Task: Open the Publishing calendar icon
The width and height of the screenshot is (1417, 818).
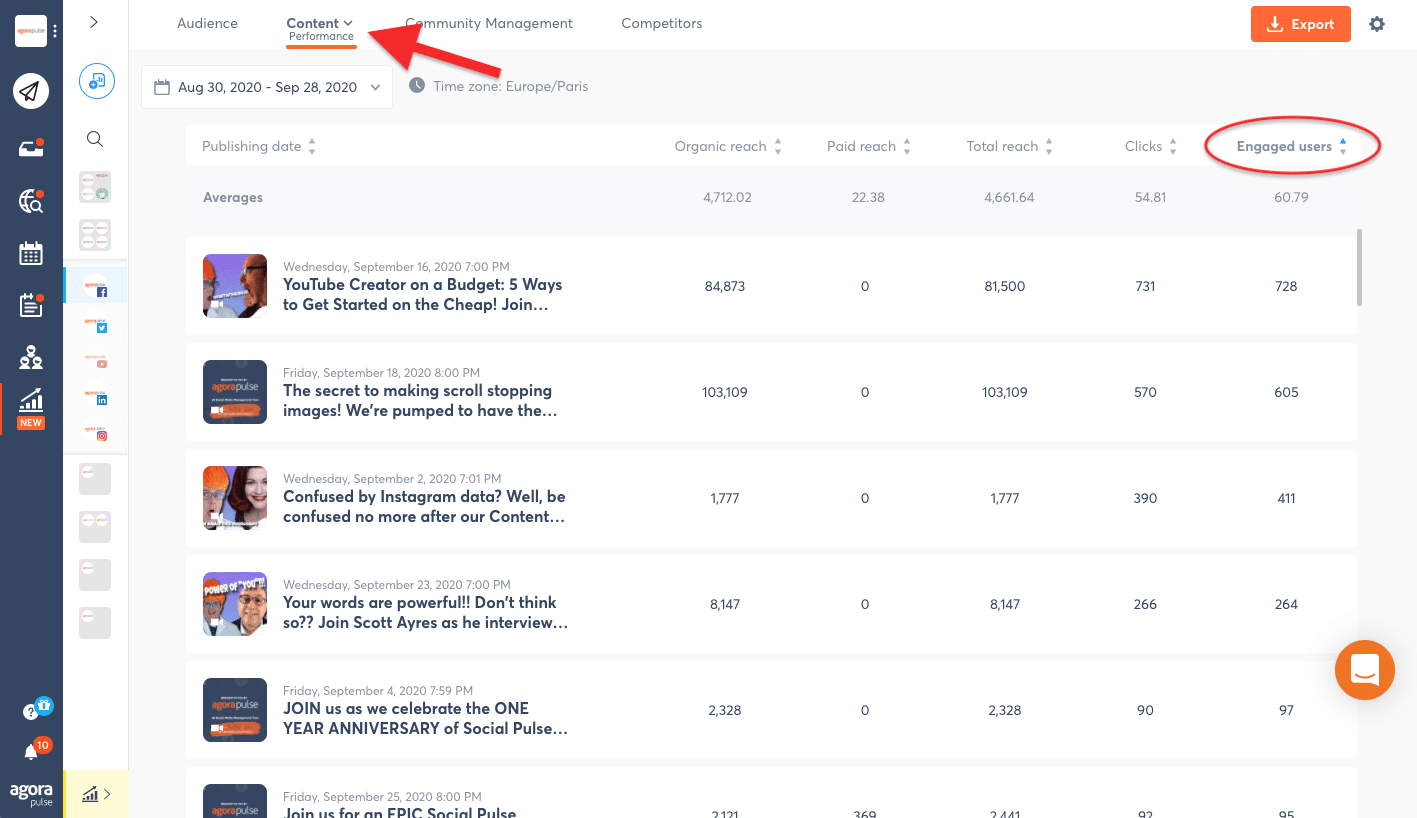Action: coord(31,253)
